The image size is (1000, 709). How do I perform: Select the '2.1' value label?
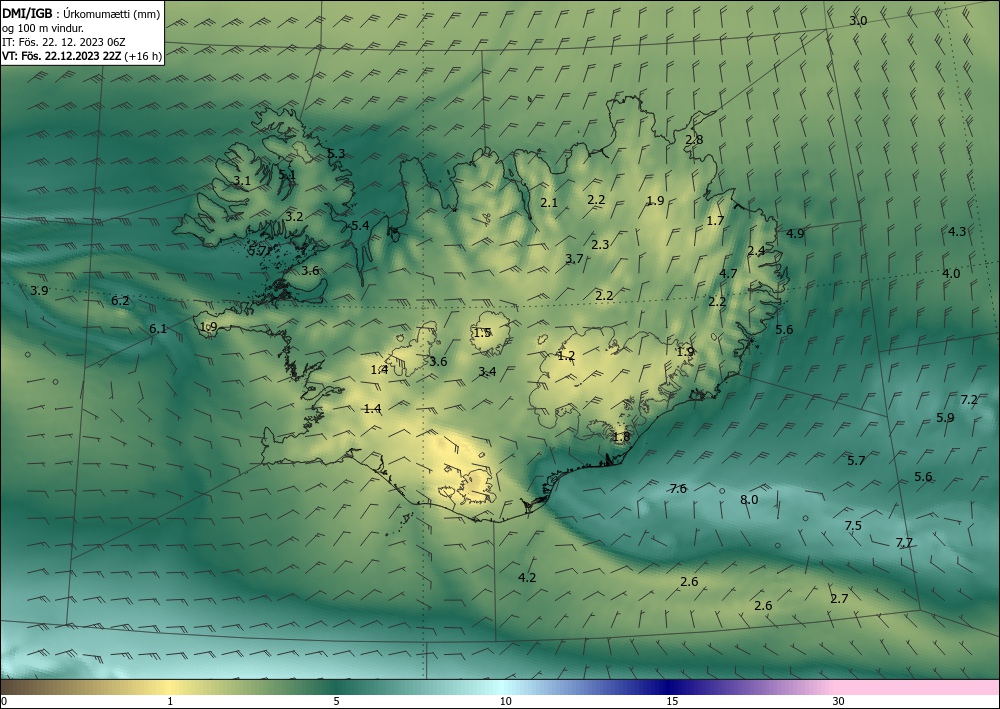(549, 203)
